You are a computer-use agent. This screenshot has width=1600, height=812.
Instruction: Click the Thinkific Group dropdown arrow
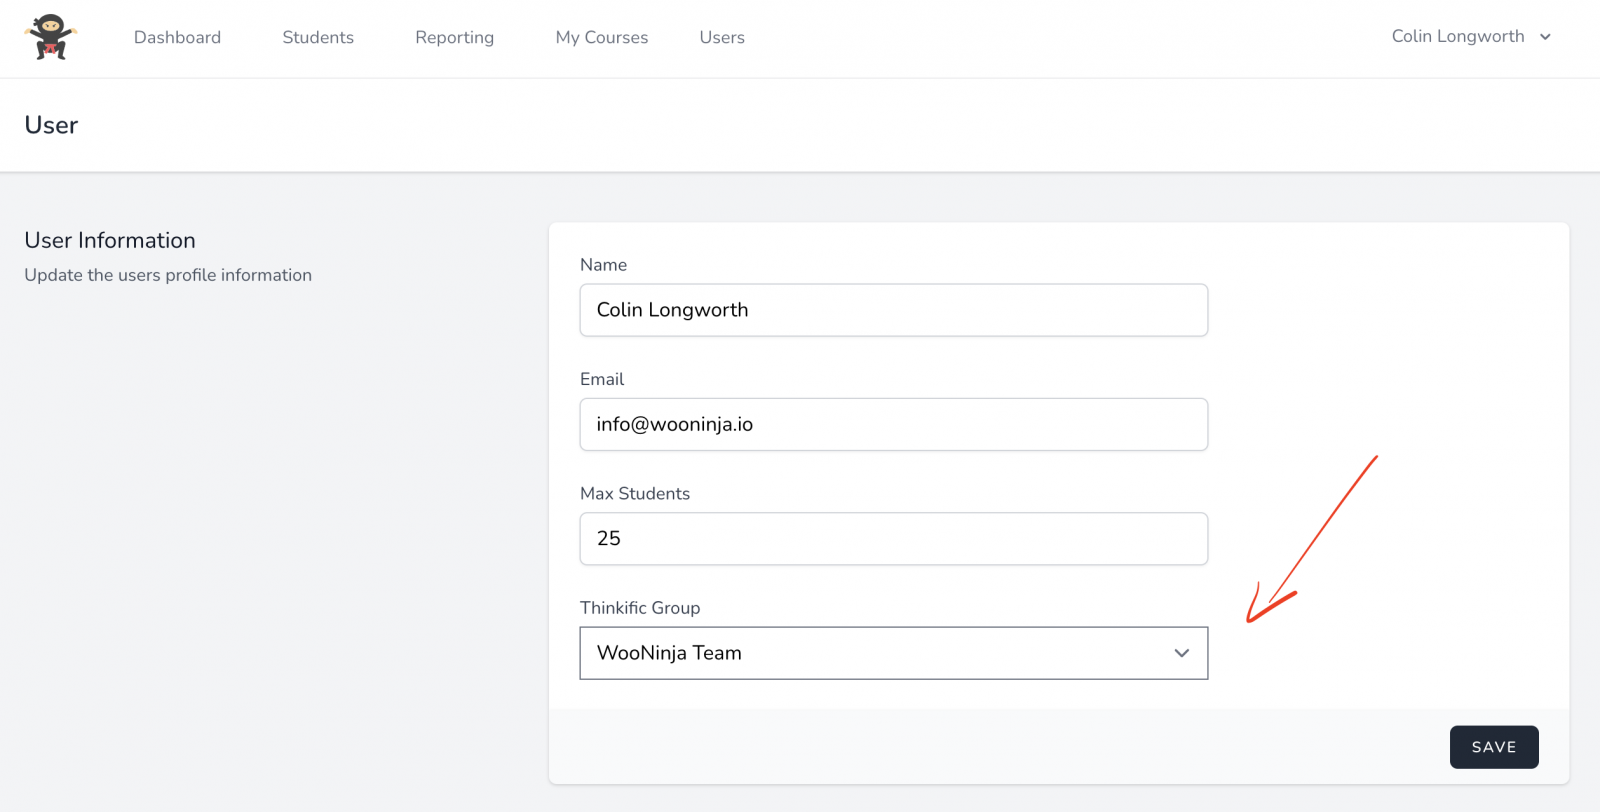tap(1181, 653)
